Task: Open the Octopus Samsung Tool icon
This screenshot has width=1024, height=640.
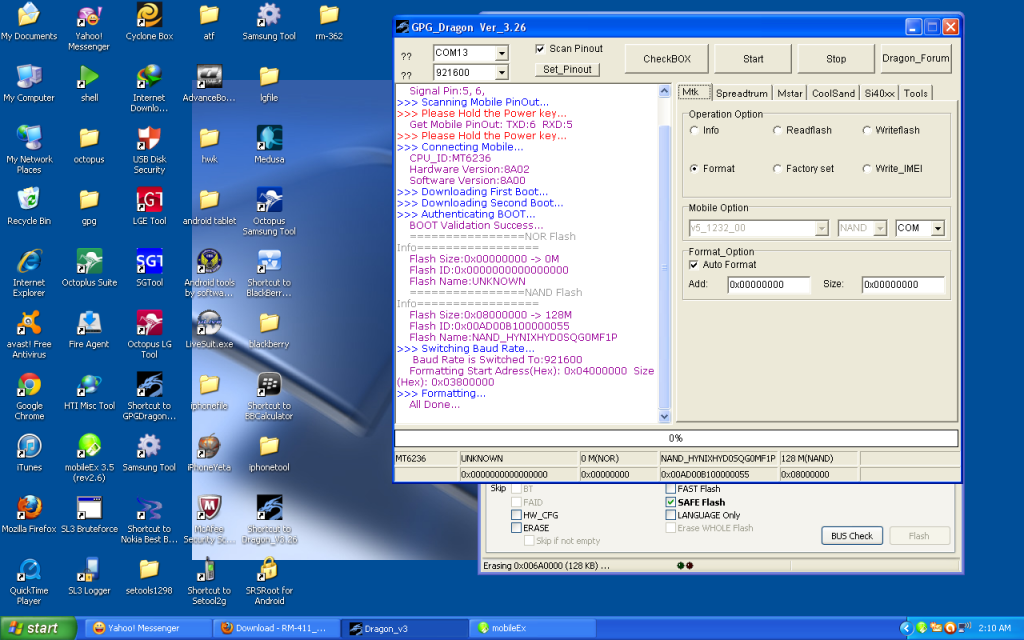Action: pyautogui.click(x=269, y=211)
